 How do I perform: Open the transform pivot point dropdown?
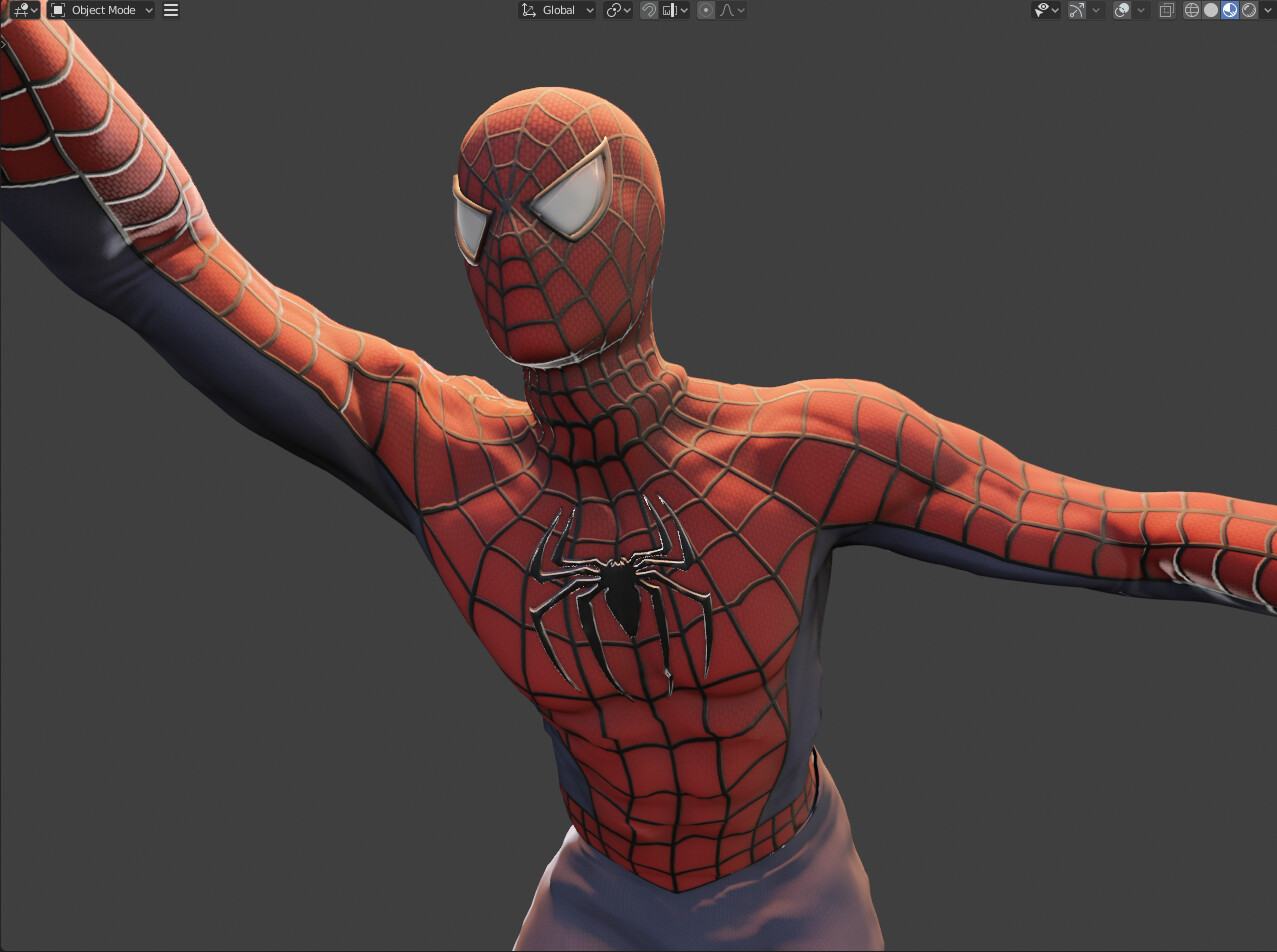click(x=619, y=10)
